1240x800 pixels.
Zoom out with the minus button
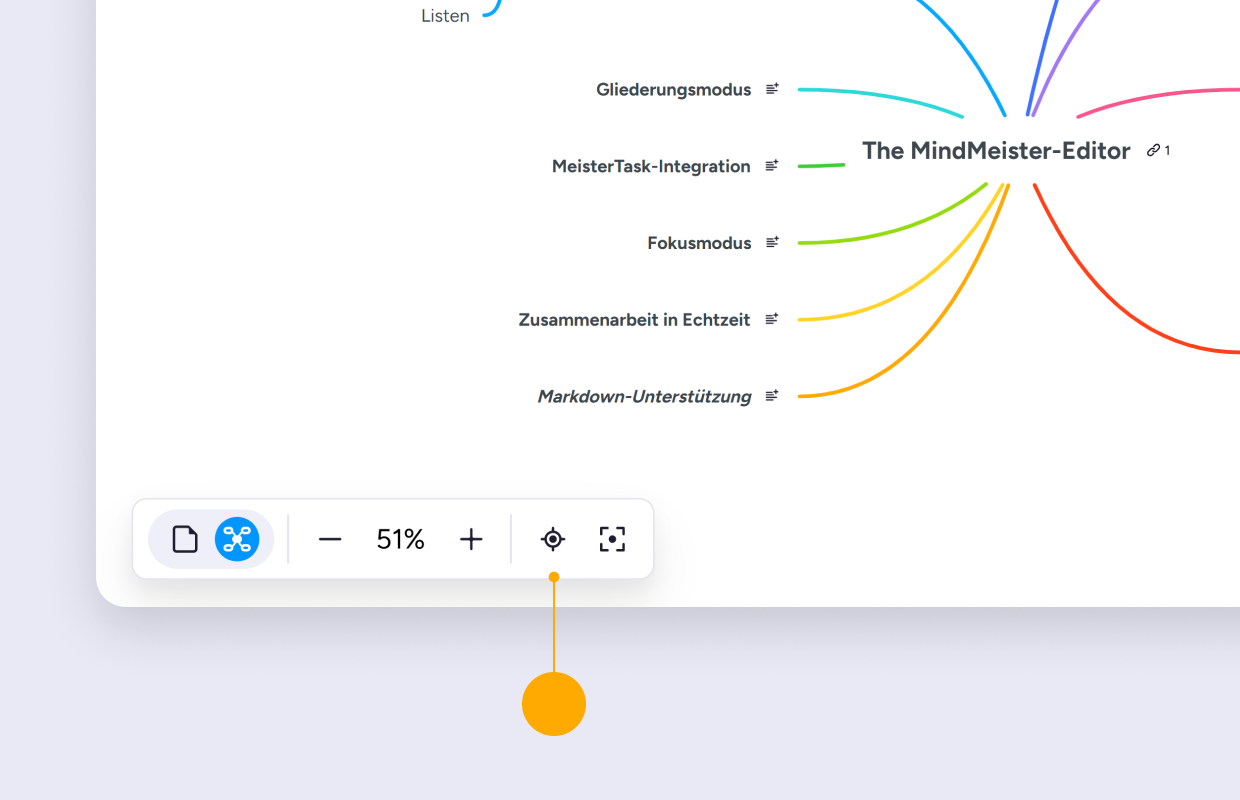330,540
